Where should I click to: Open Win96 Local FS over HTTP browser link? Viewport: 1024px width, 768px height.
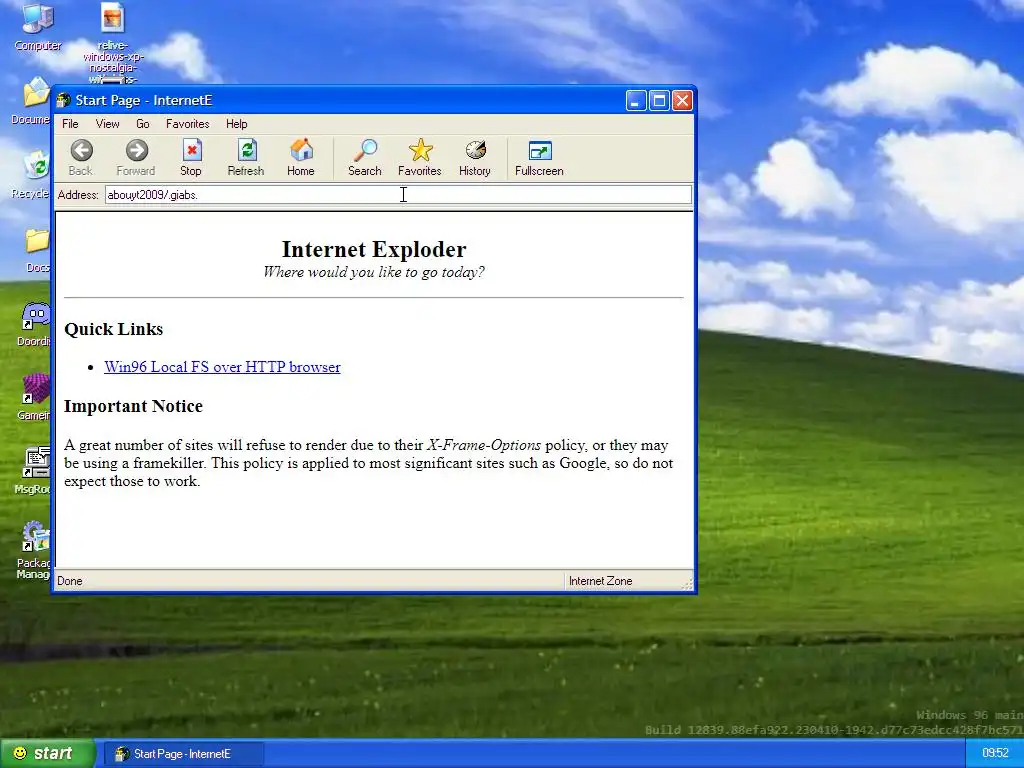(222, 367)
